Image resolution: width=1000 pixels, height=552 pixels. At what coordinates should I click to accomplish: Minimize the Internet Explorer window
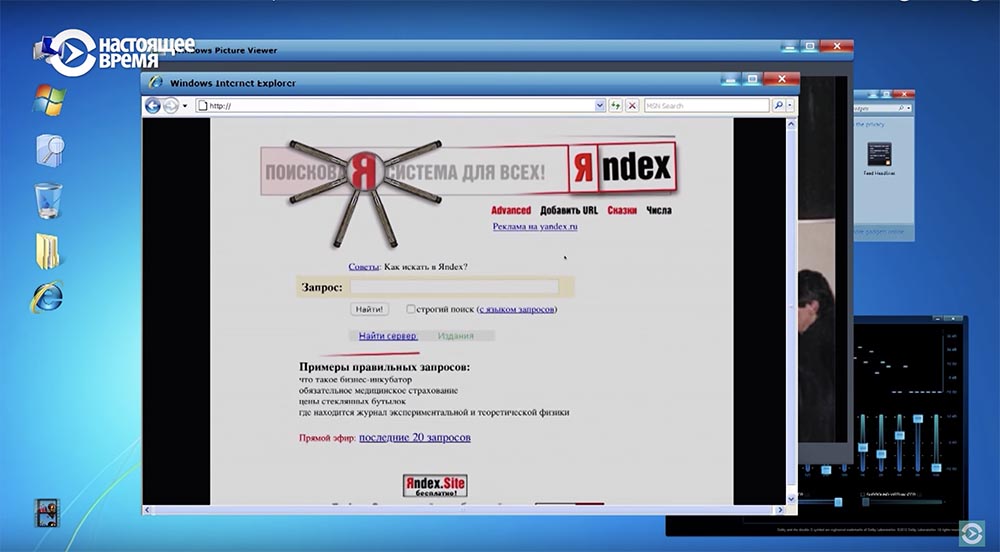tap(731, 79)
